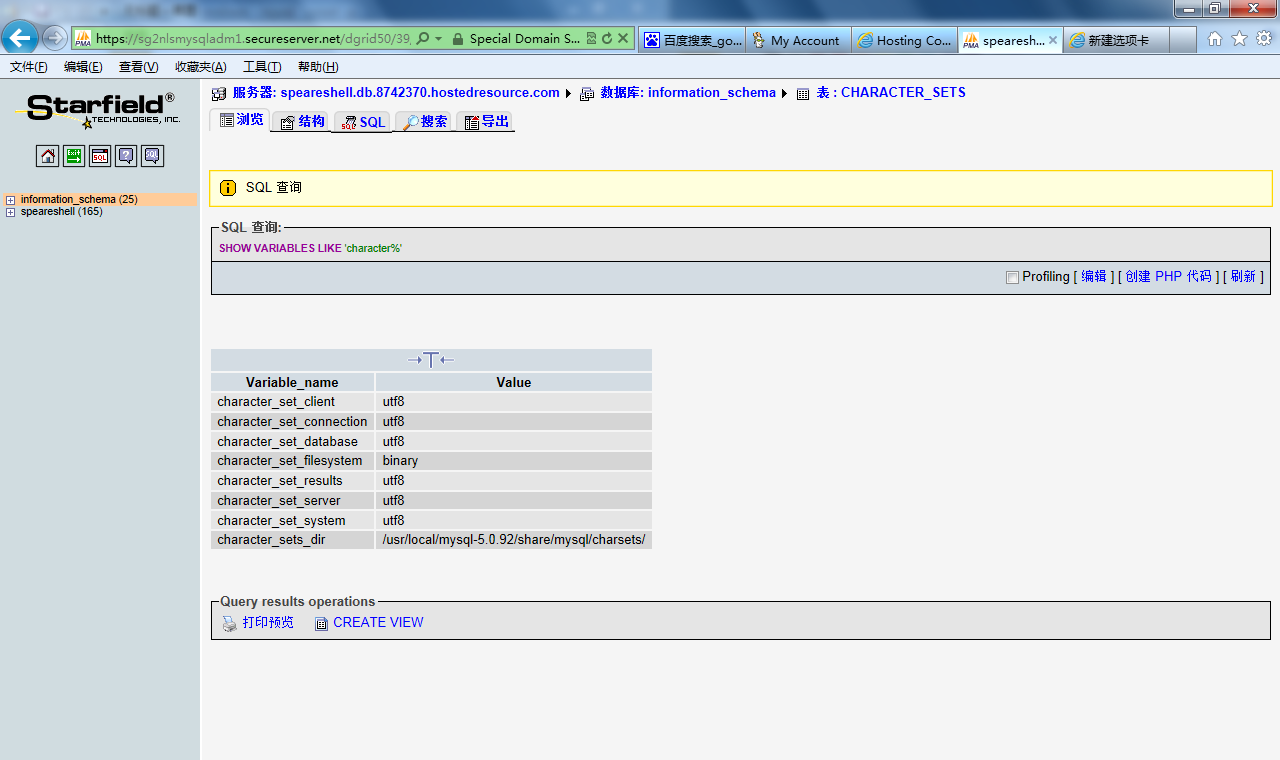Open the phpMyAdmin documentation help icon
Viewport: 1280px width, 760px height.
126,156
